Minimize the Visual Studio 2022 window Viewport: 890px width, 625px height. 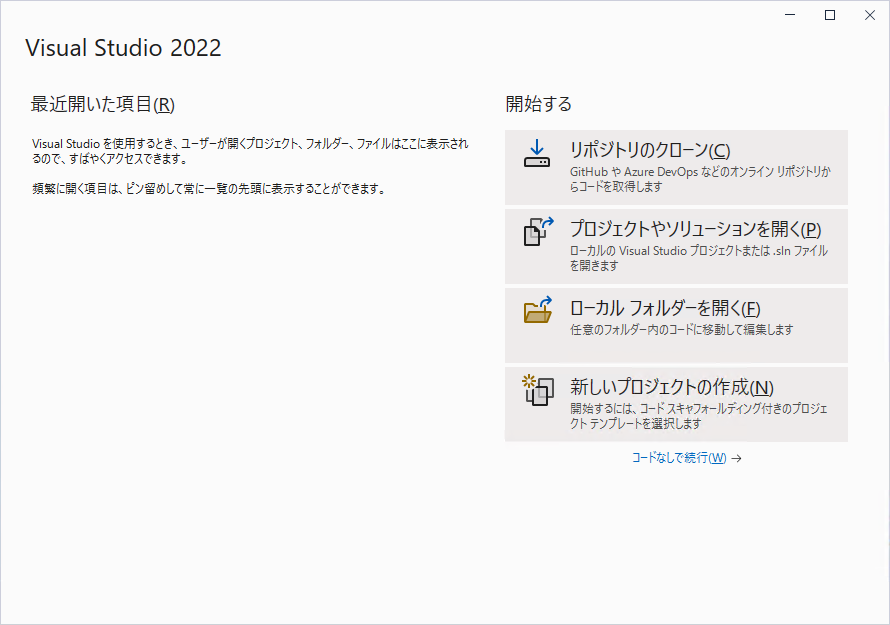[x=790, y=15]
